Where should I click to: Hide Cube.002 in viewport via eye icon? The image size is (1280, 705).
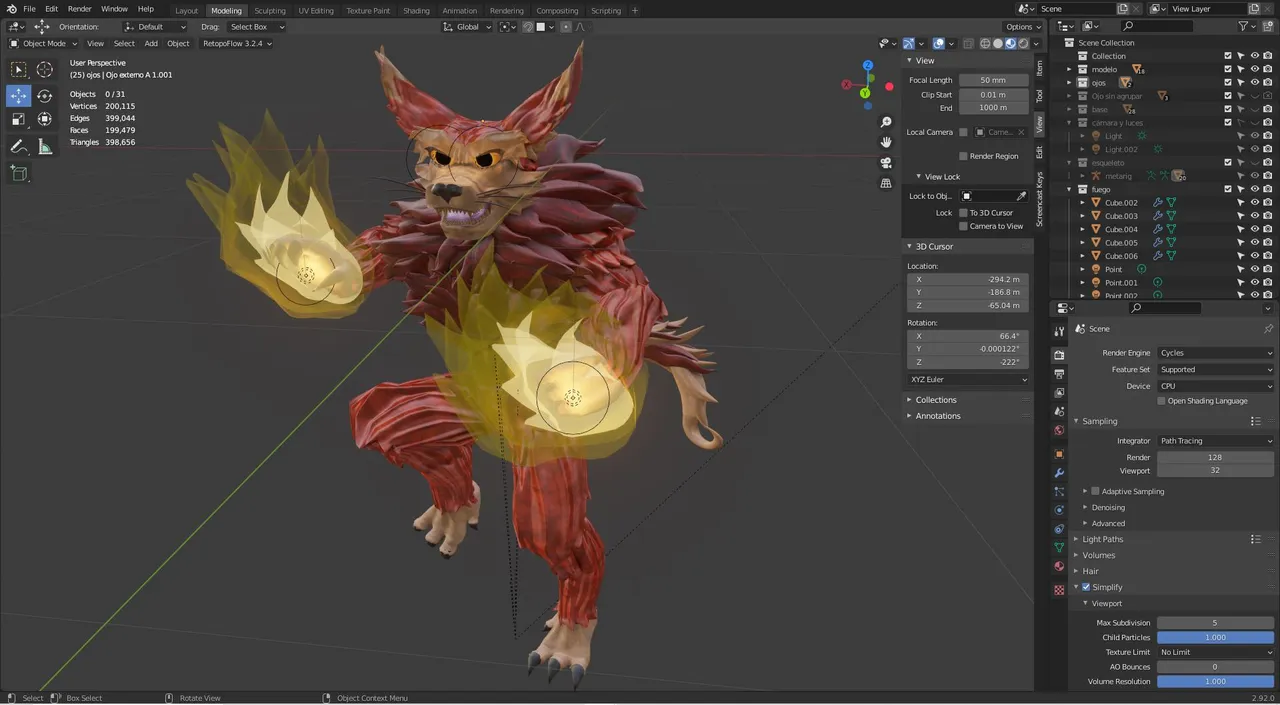click(1255, 202)
